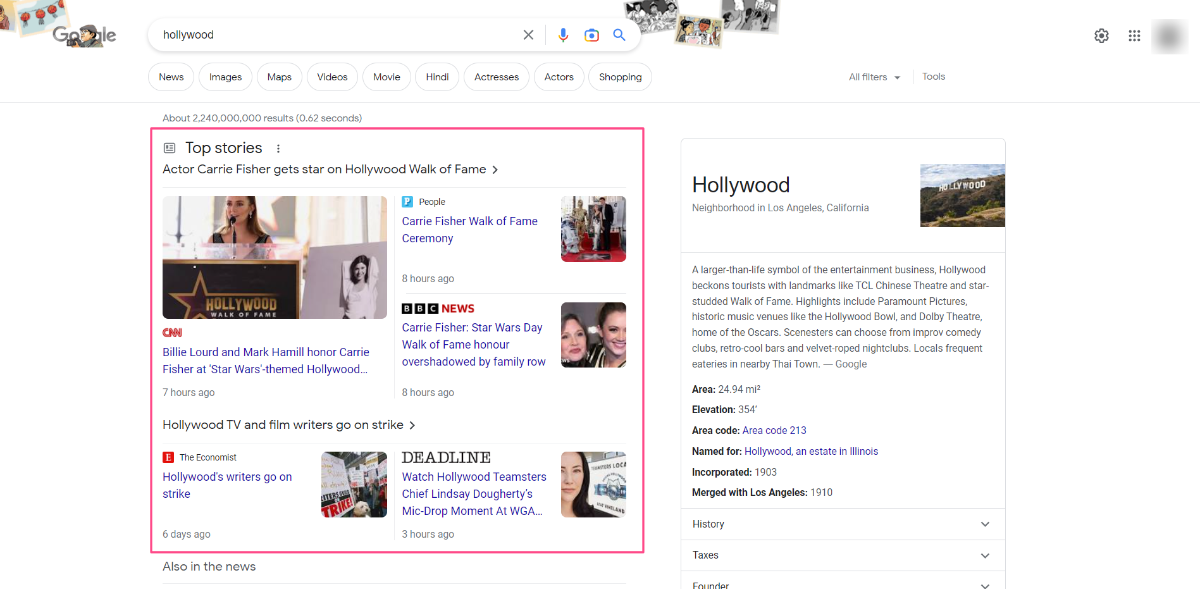Submit search with magnifier icon

619,35
